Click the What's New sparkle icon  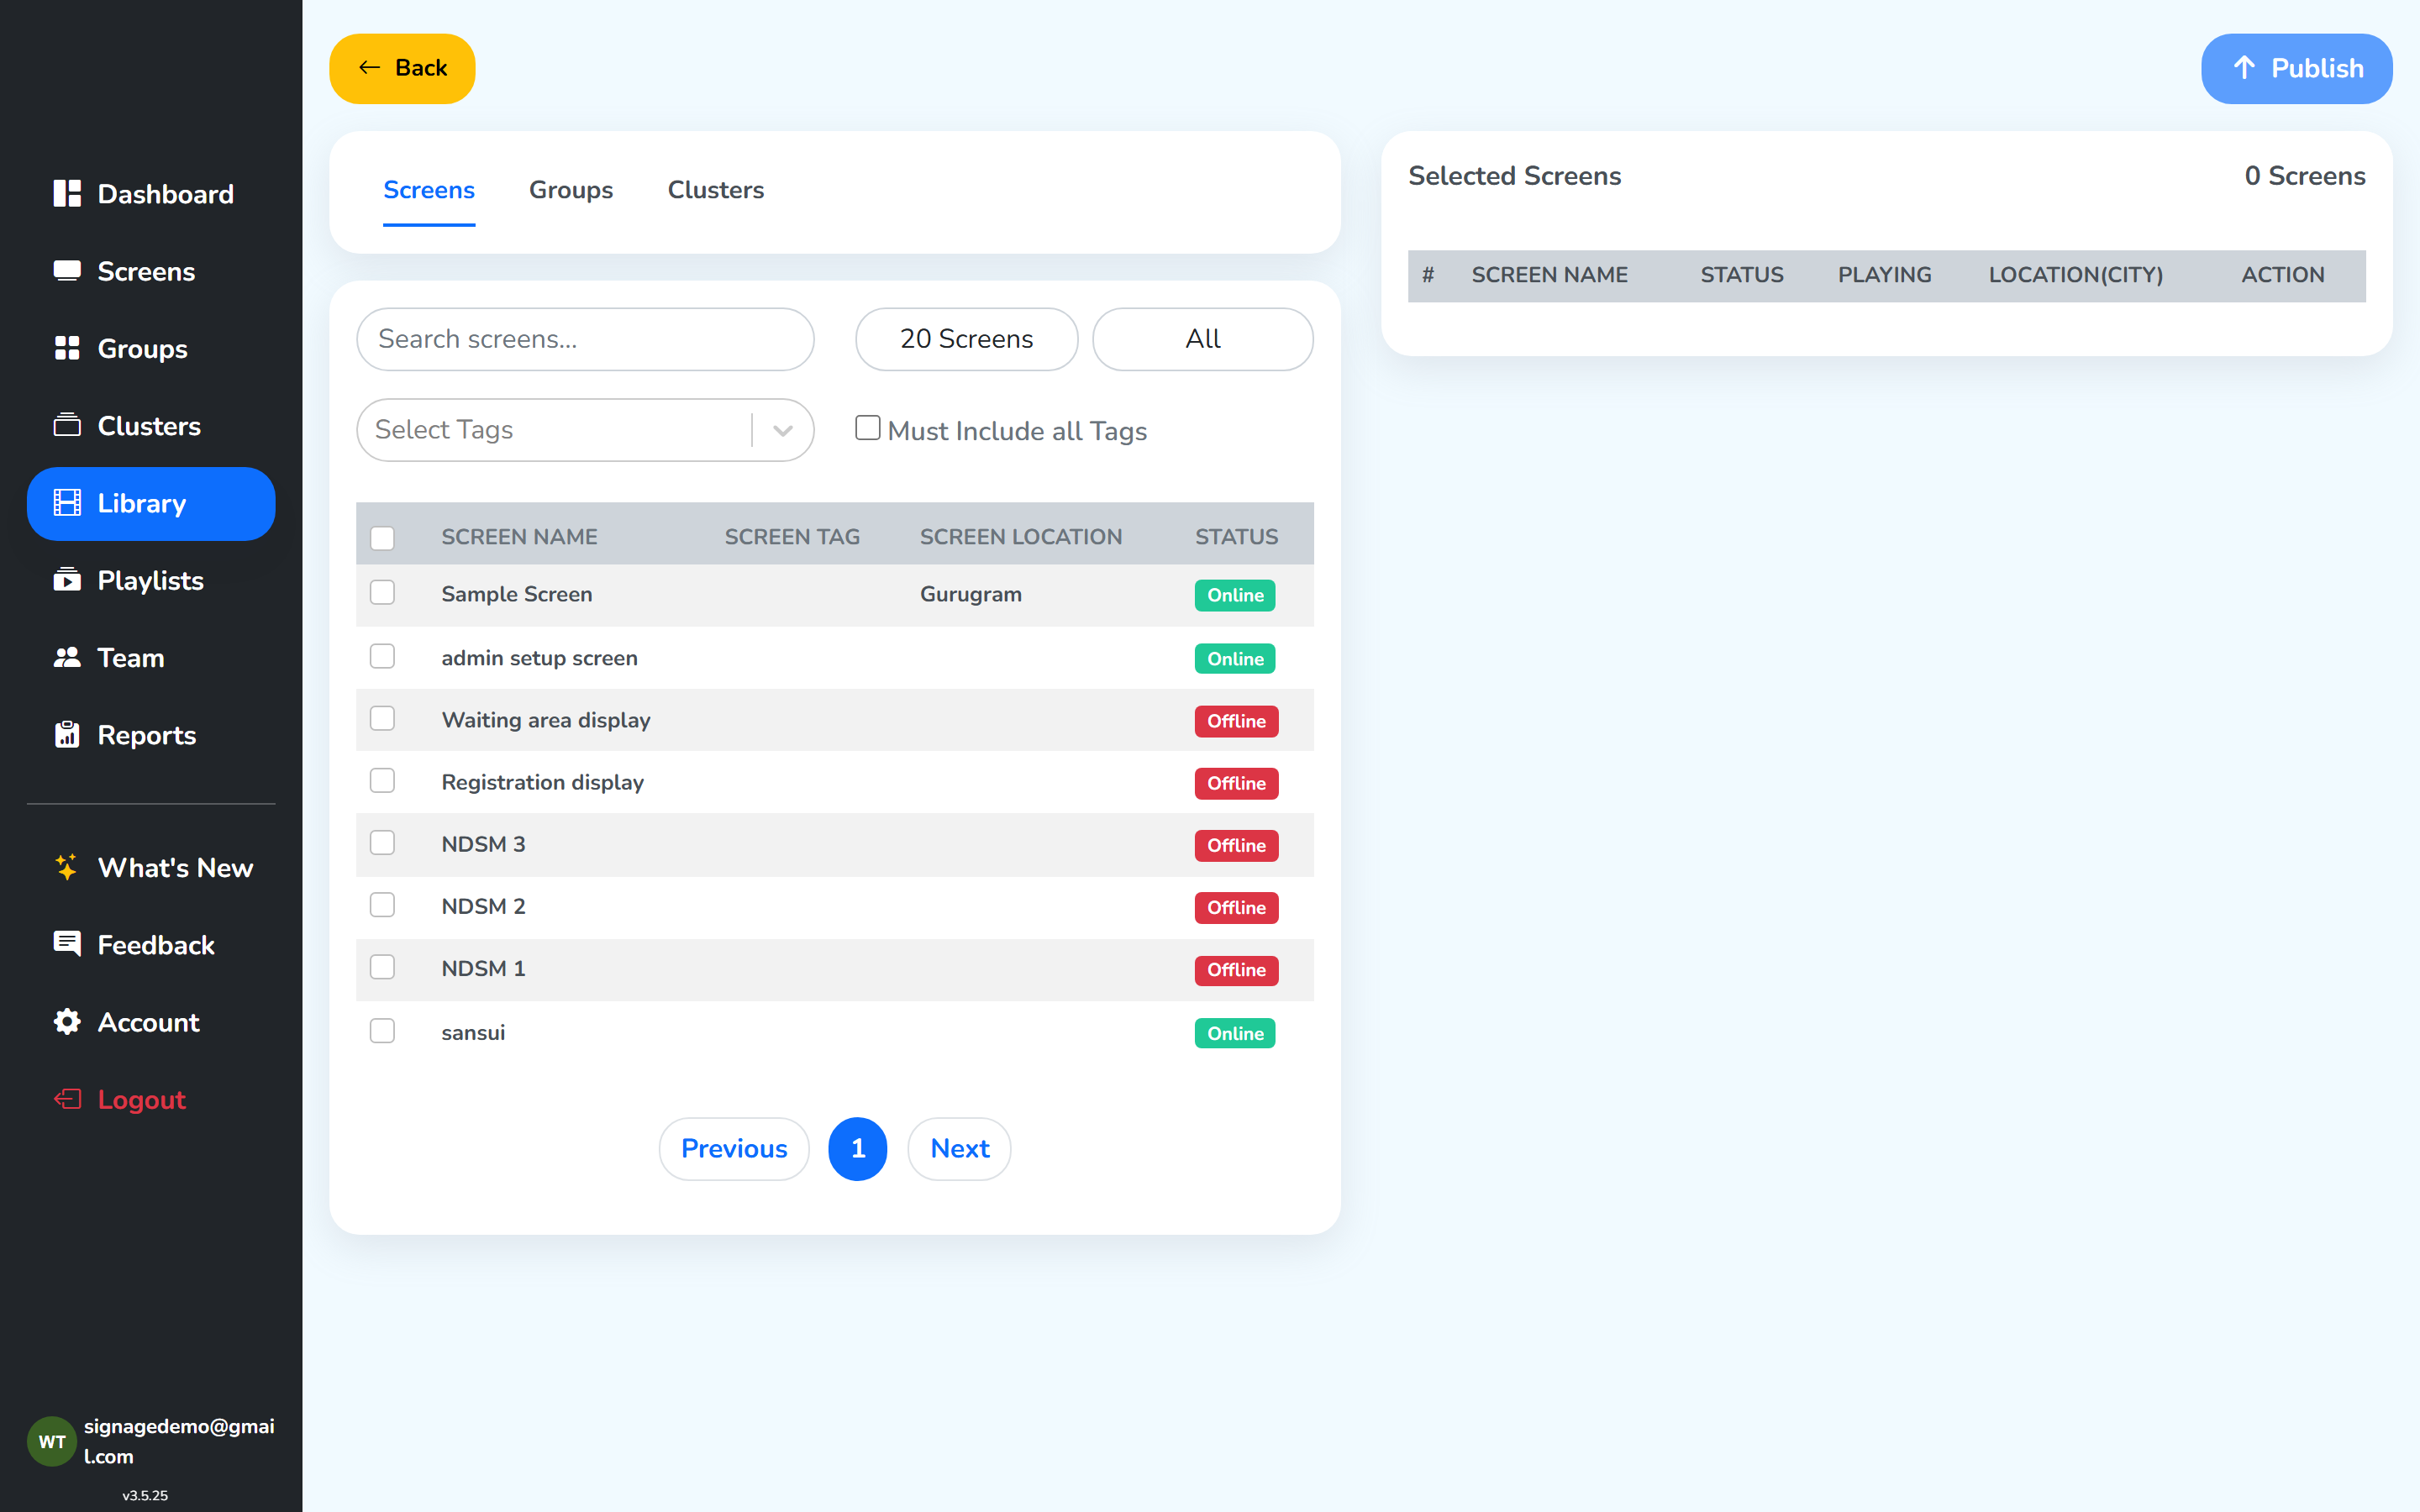tap(67, 867)
